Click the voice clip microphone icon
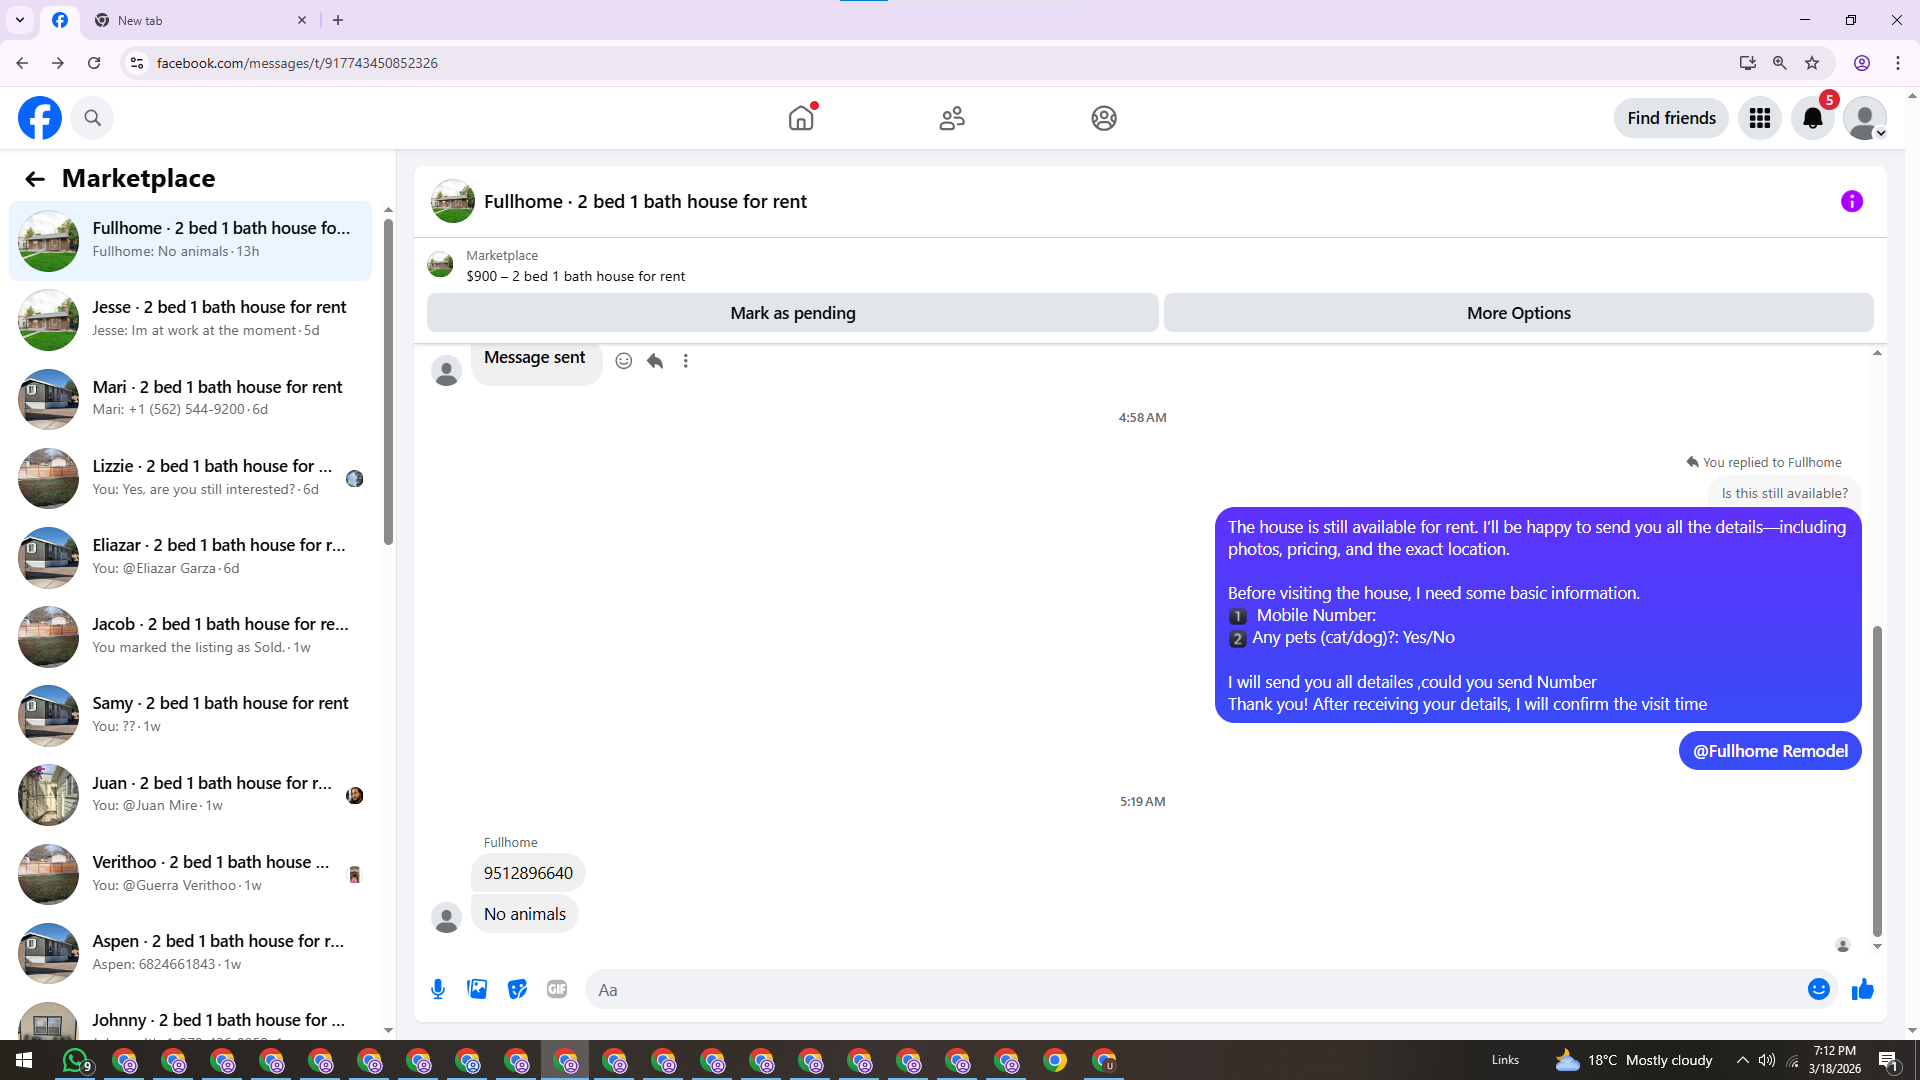 click(438, 989)
